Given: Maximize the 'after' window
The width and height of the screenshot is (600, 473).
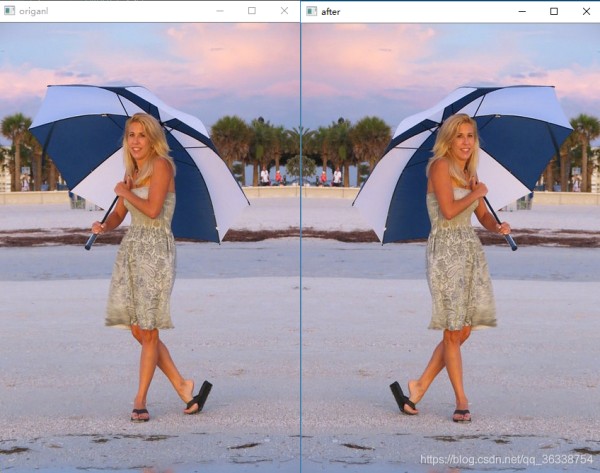Looking at the screenshot, I should [554, 11].
